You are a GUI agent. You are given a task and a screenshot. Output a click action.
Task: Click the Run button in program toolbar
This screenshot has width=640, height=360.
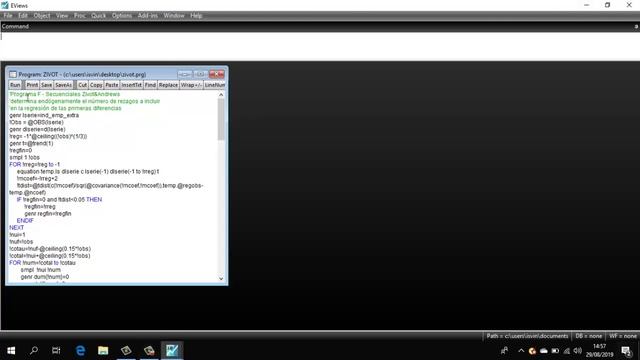coord(15,85)
